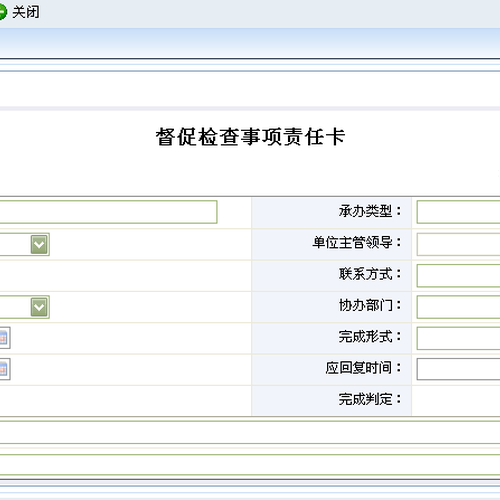Click the 完成形式 input field
Image resolution: width=500 pixels, height=500 pixels.
[458, 338]
